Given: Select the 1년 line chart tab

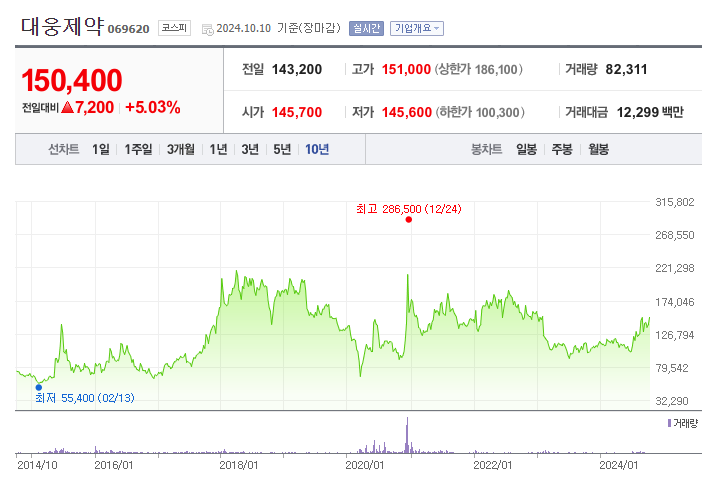Looking at the screenshot, I should point(218,149).
